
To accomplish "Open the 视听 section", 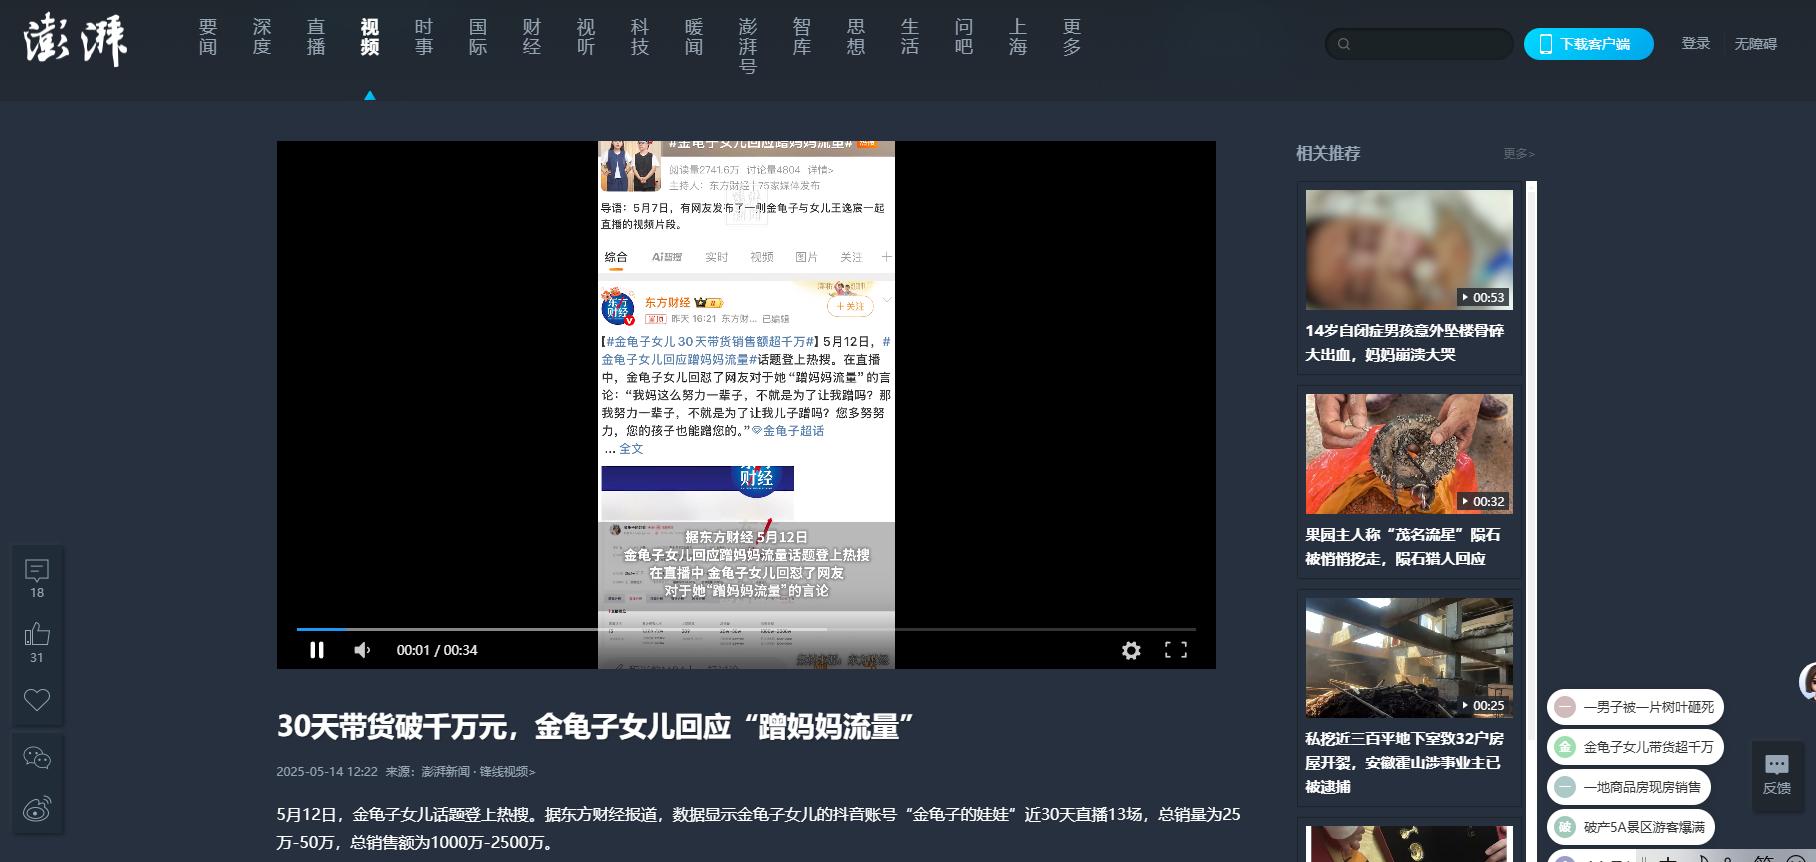I will pos(586,37).
